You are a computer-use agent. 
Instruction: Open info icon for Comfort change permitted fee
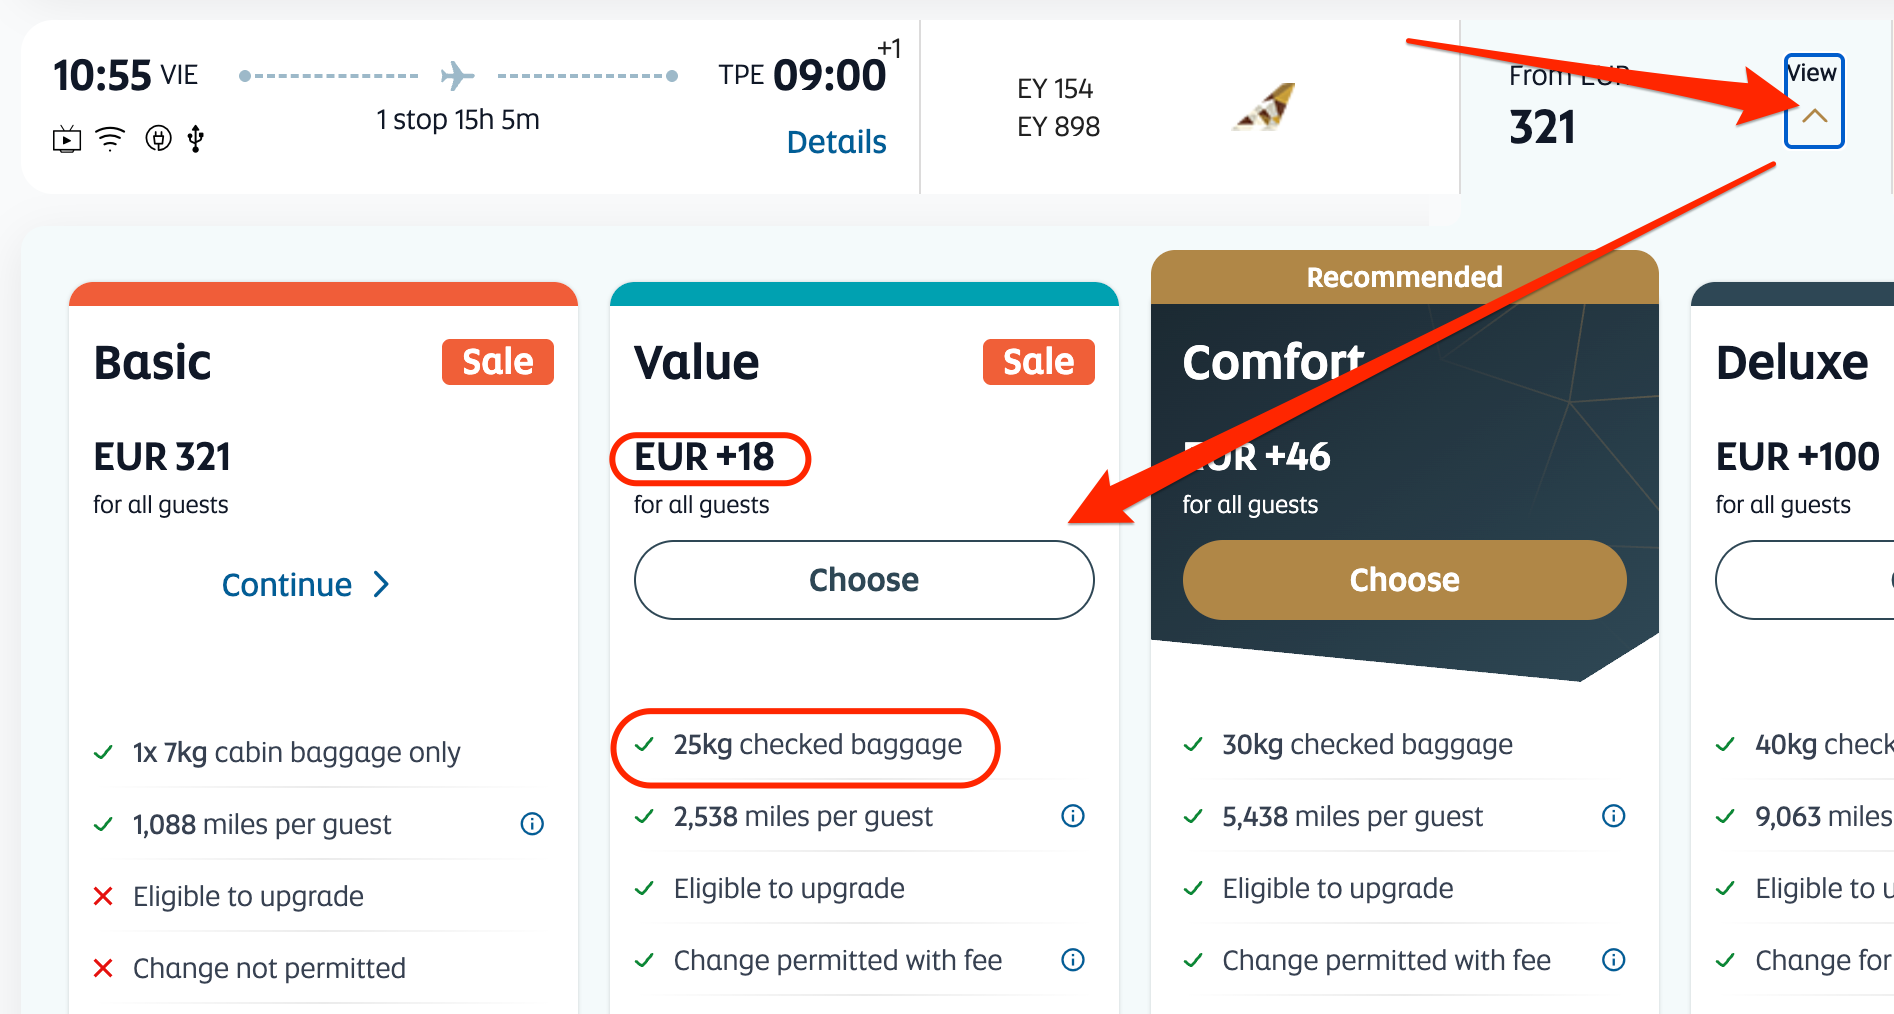[1614, 960]
